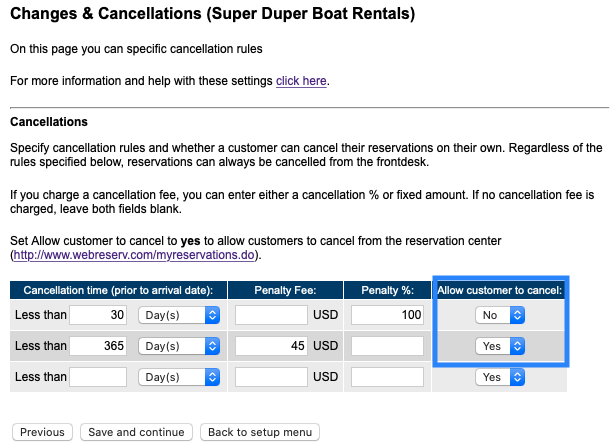This screenshot has height=446, width=615.
Task: Open third row allow cancel 'Yes' dropdown
Action: pos(500,377)
